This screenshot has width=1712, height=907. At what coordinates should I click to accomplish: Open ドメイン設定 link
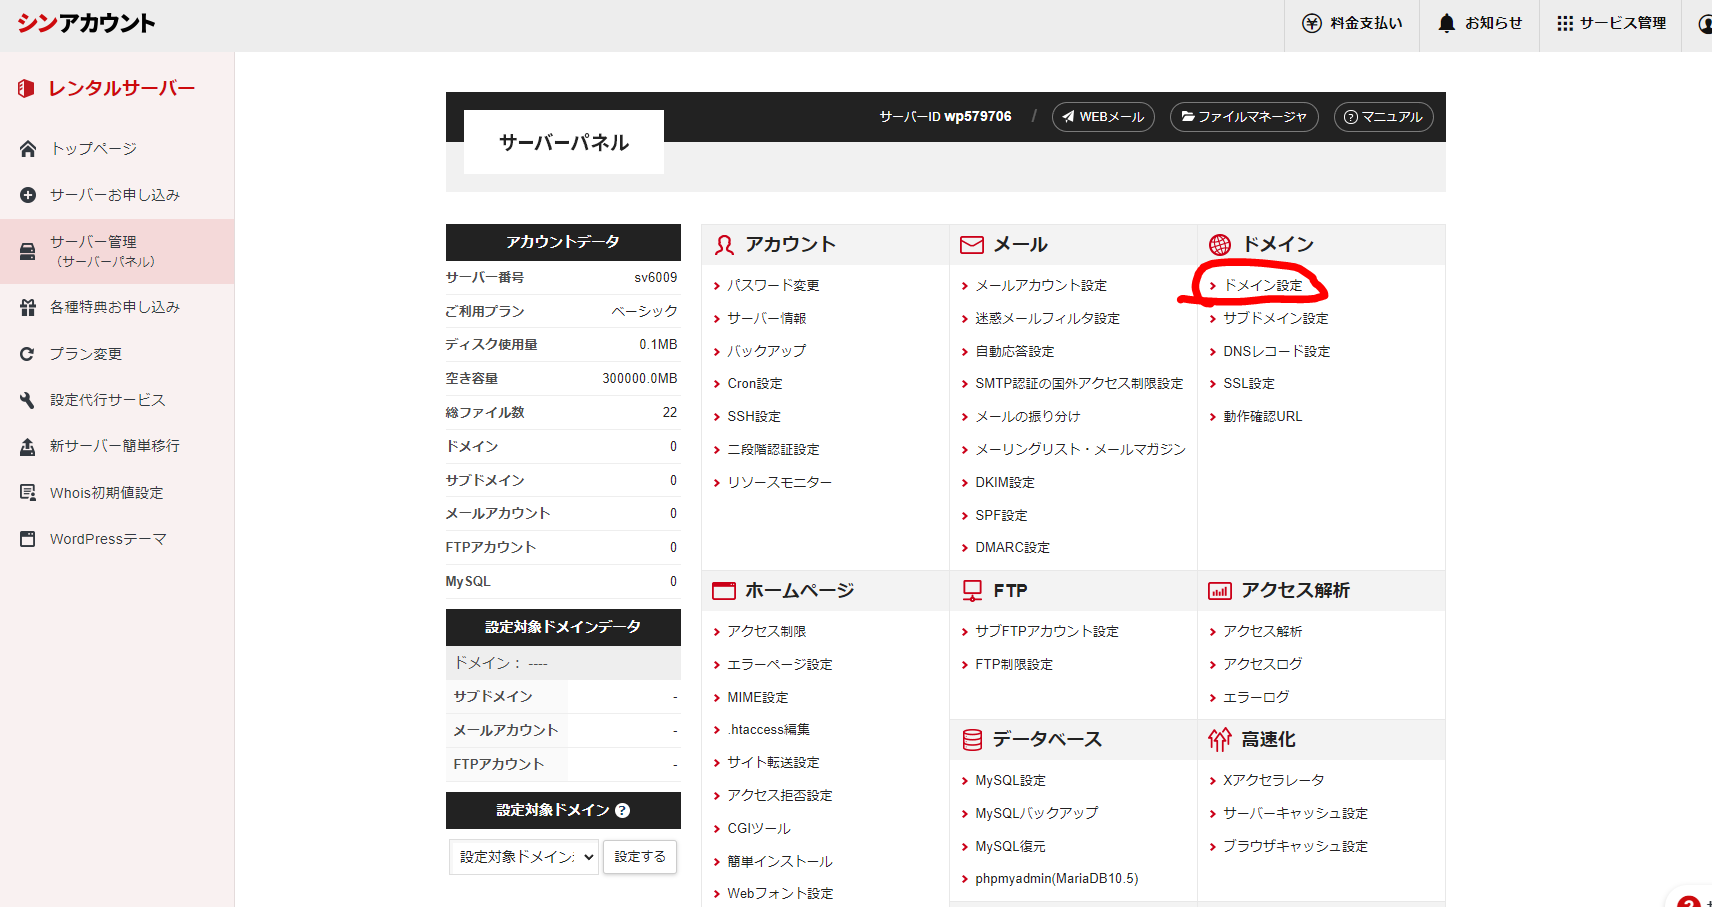1263,286
